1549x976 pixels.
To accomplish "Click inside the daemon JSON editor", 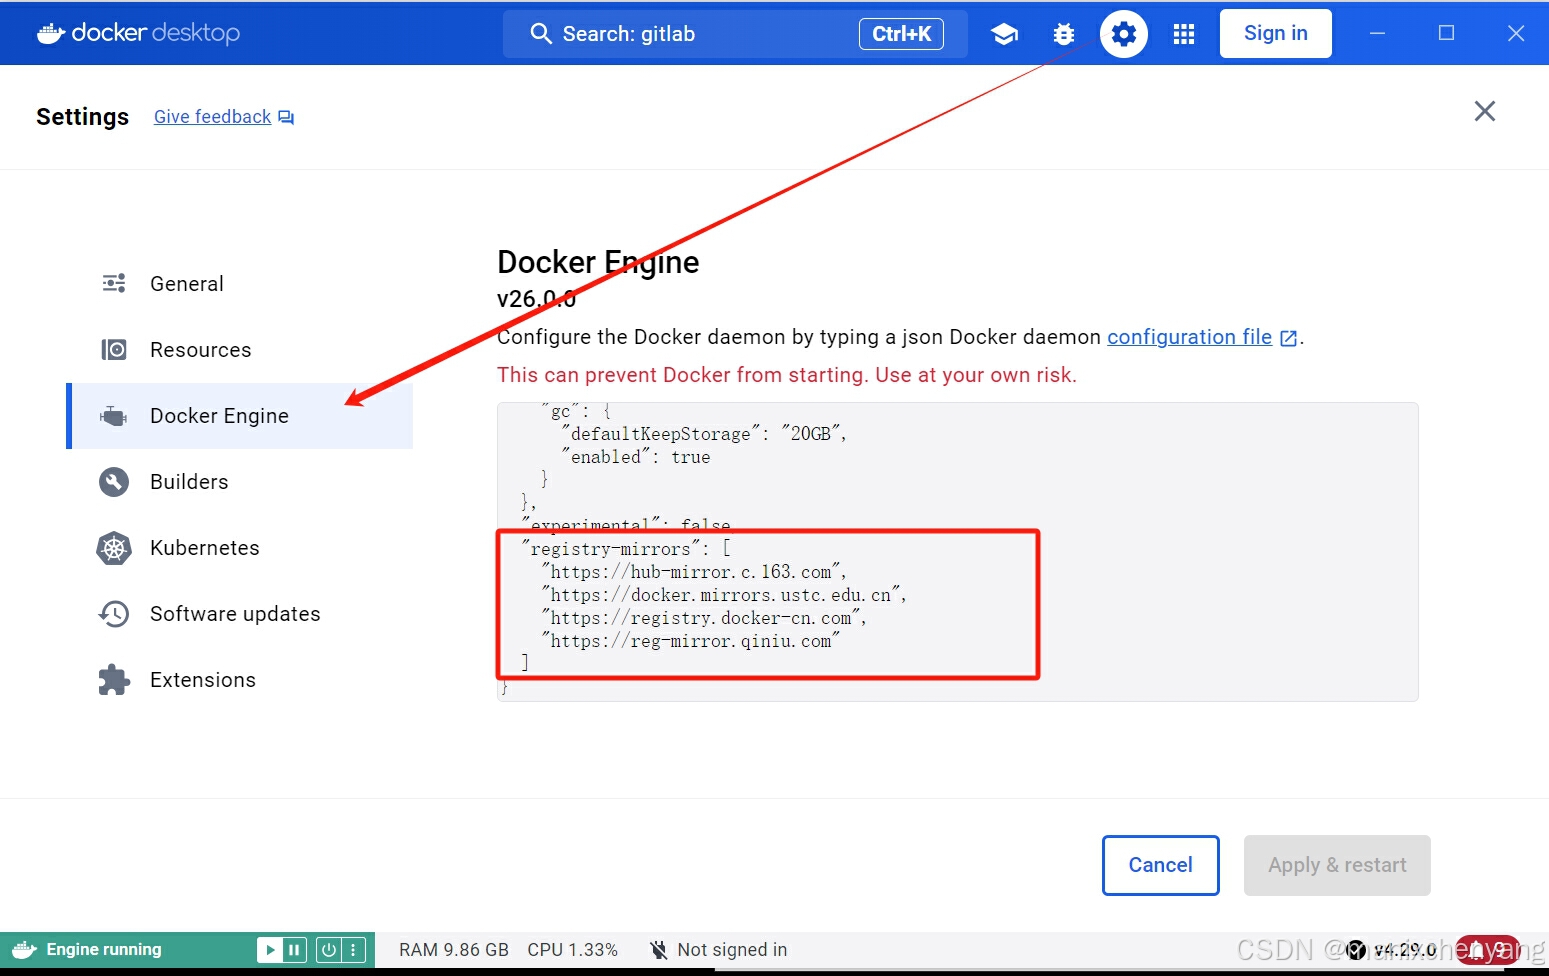I will tap(957, 552).
